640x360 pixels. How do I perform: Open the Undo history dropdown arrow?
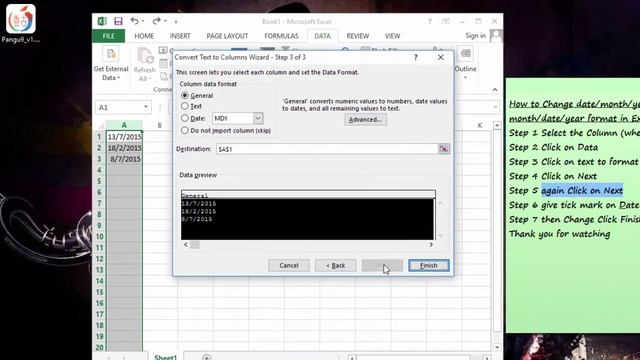[143, 21]
